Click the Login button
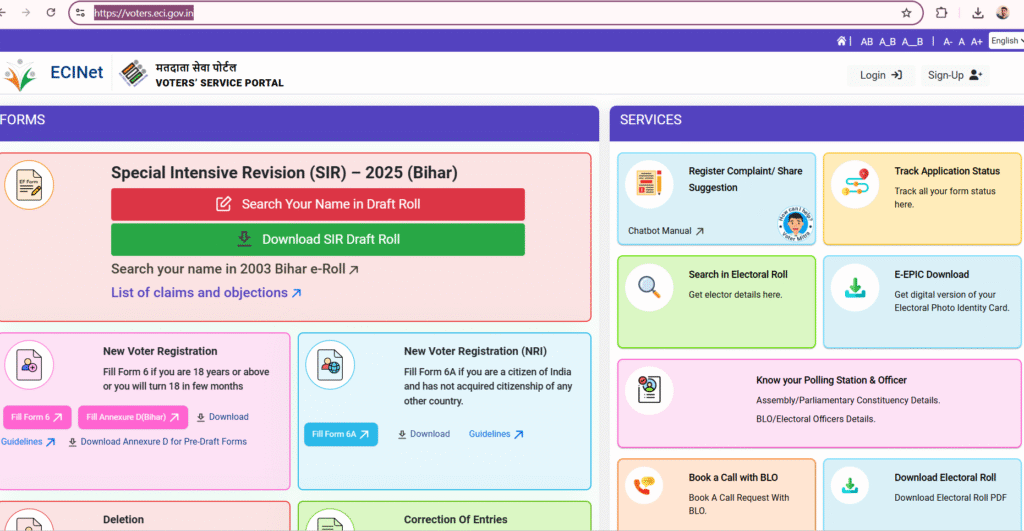This screenshot has width=1024, height=531. [880, 75]
